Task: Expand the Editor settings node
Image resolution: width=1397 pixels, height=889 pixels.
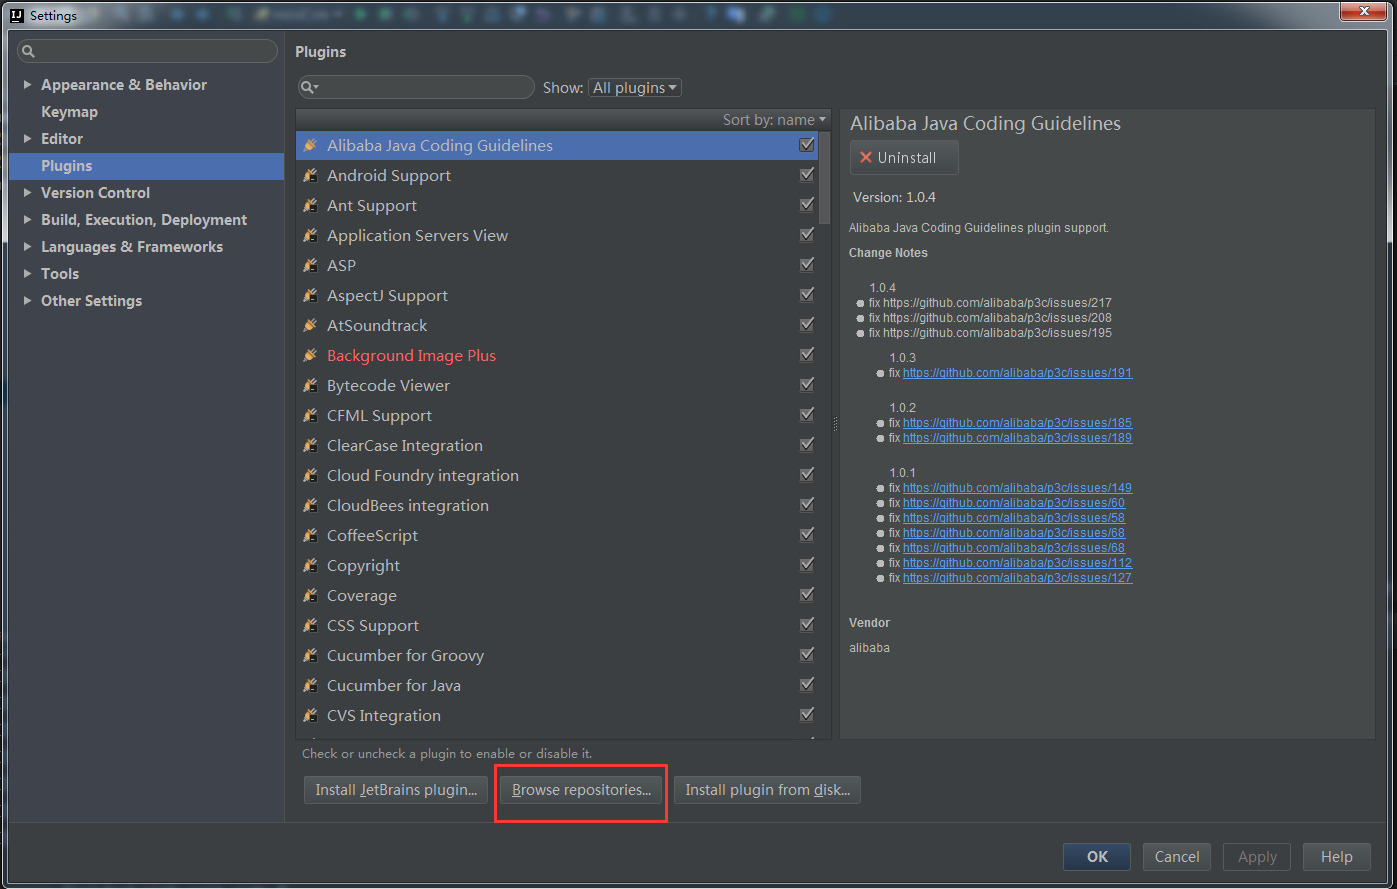Action: pyautogui.click(x=27, y=139)
